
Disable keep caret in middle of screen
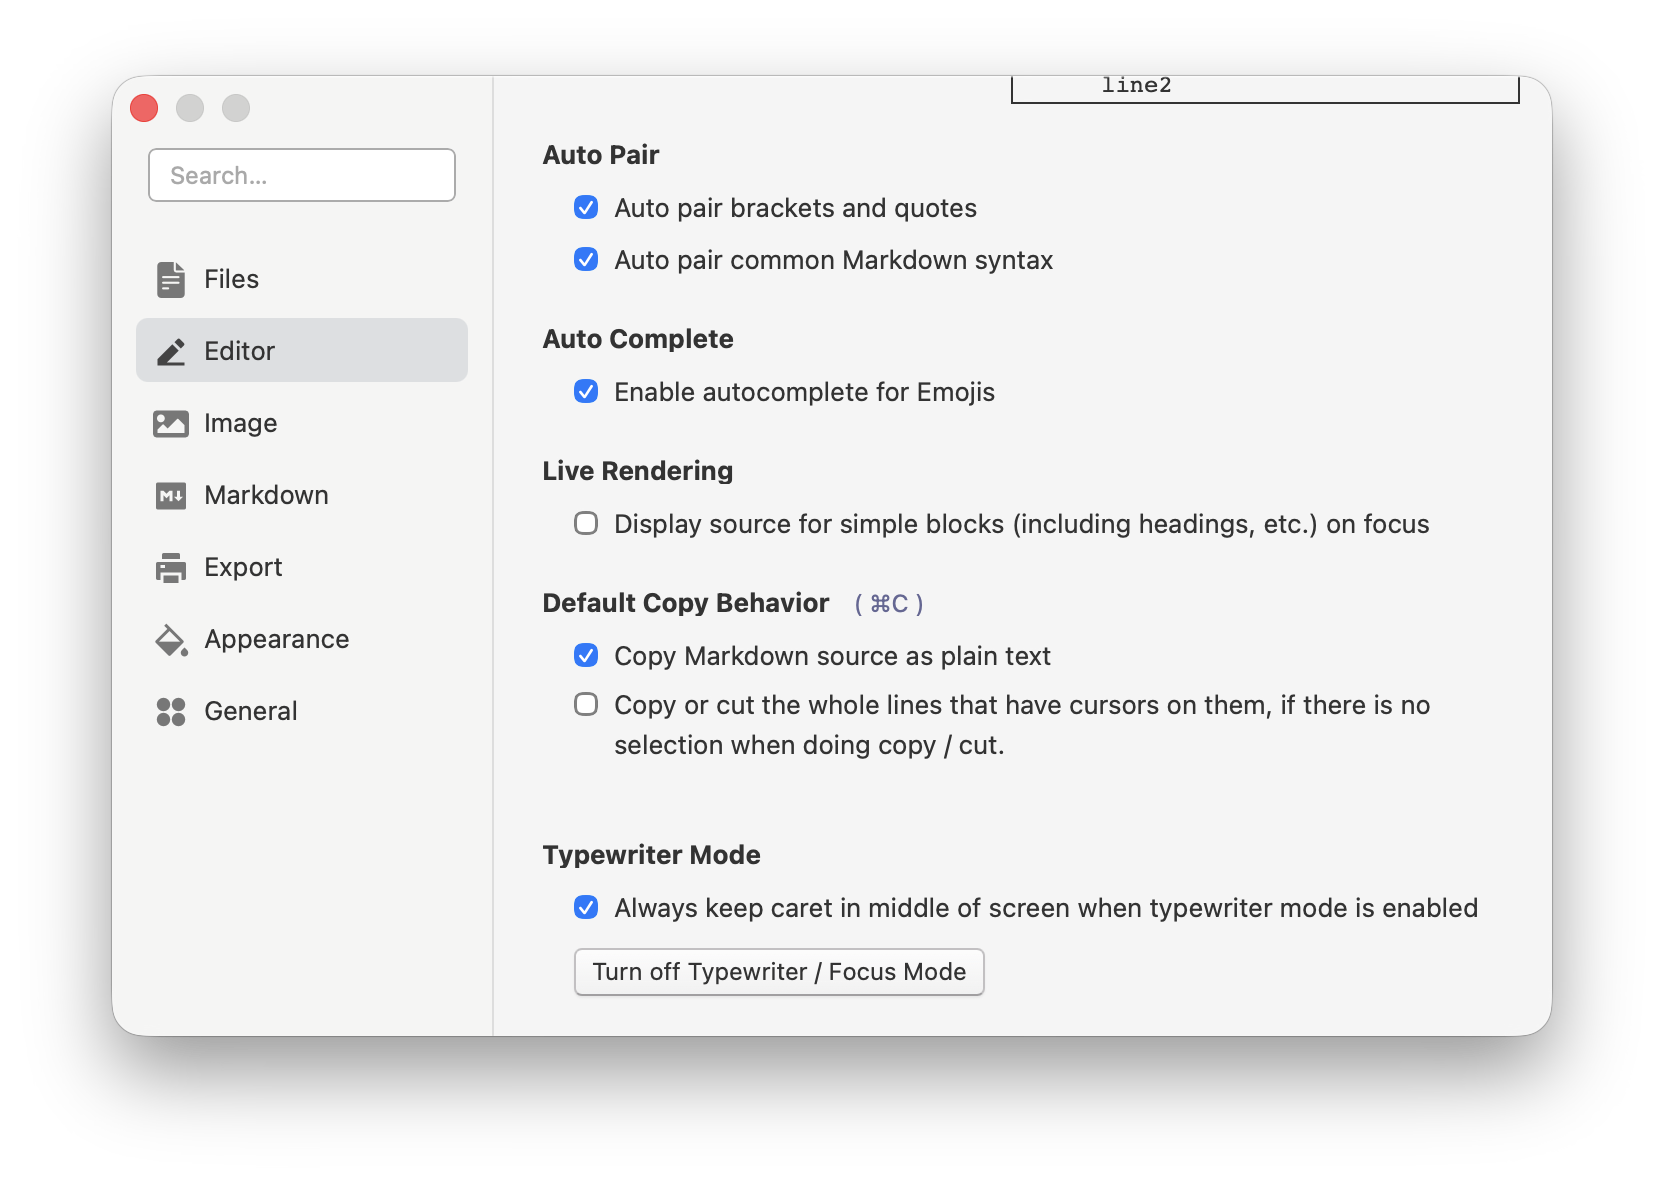pyautogui.click(x=586, y=908)
